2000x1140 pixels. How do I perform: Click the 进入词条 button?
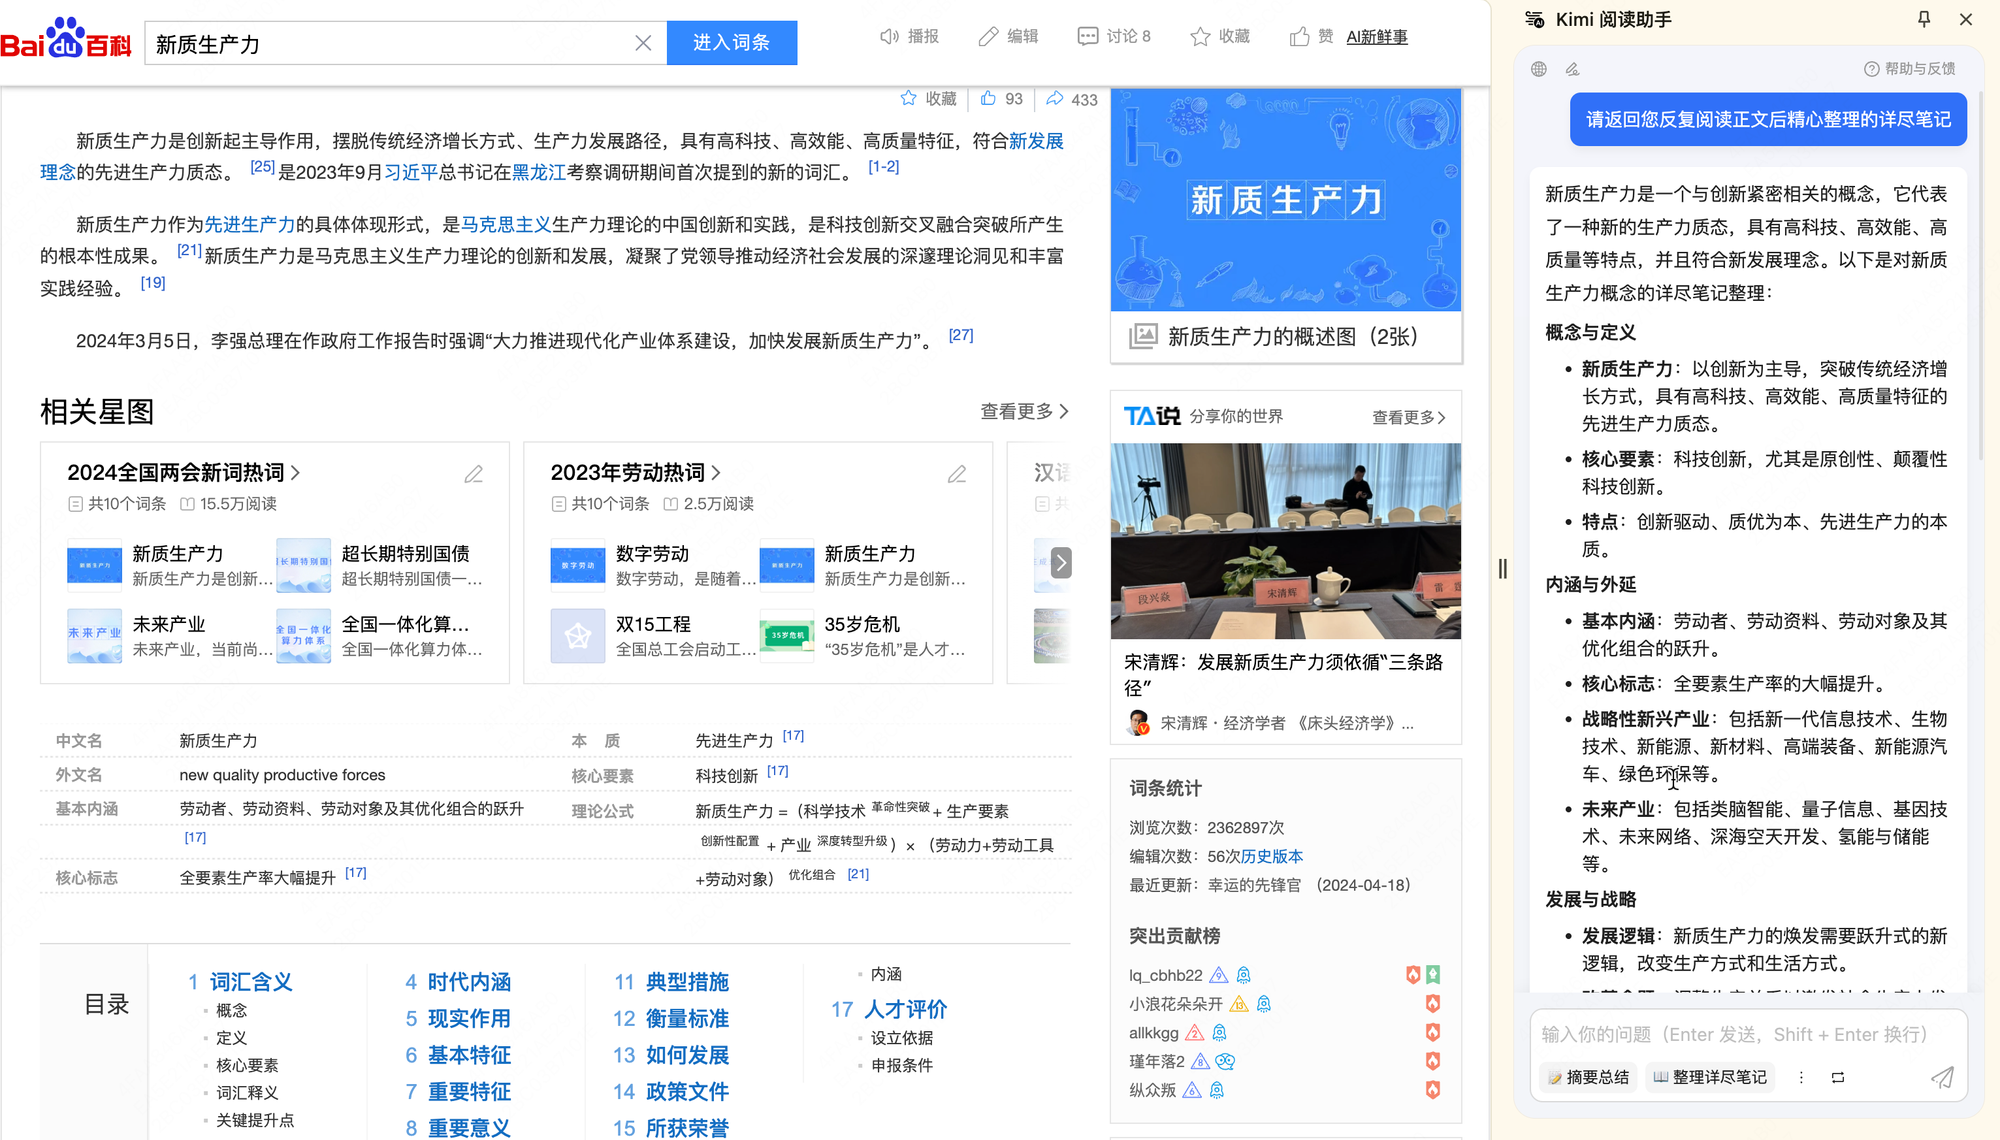[732, 43]
